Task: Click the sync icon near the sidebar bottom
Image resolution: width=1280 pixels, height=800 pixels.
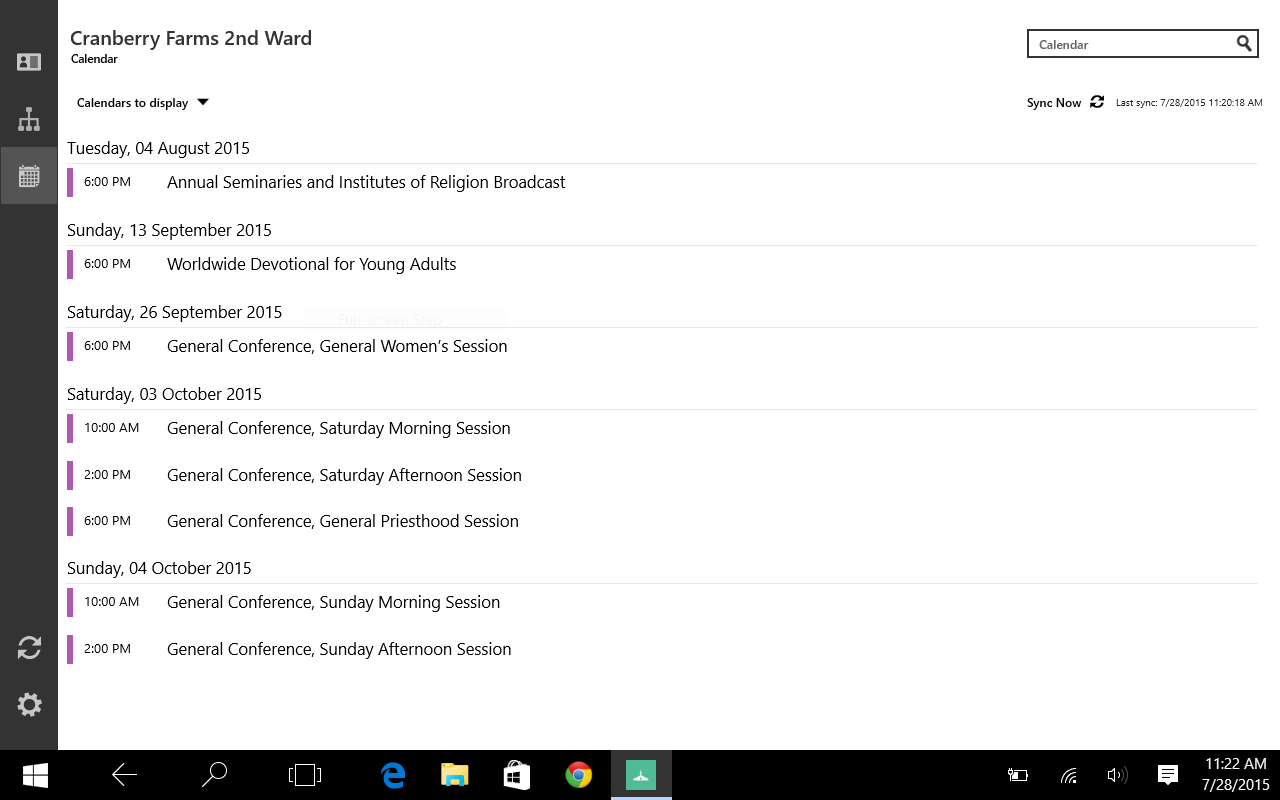Action: click(x=29, y=648)
